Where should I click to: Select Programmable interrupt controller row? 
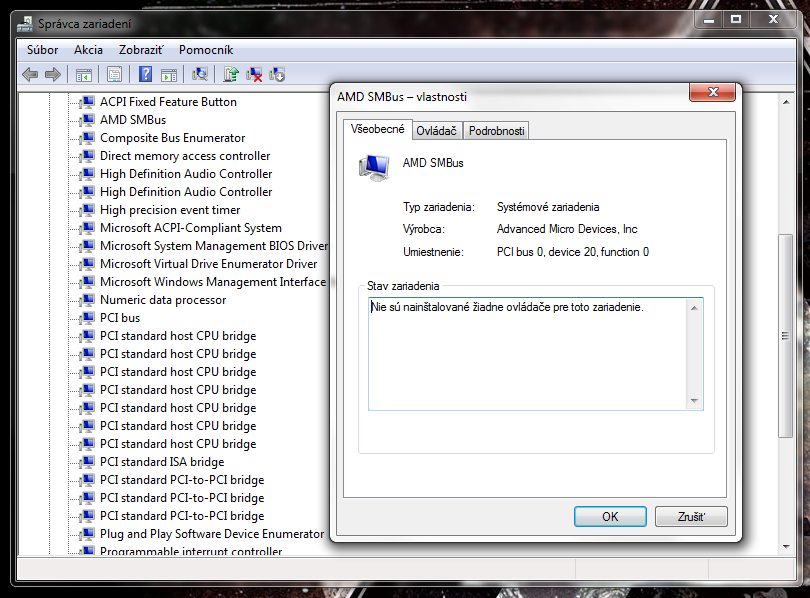(191, 551)
